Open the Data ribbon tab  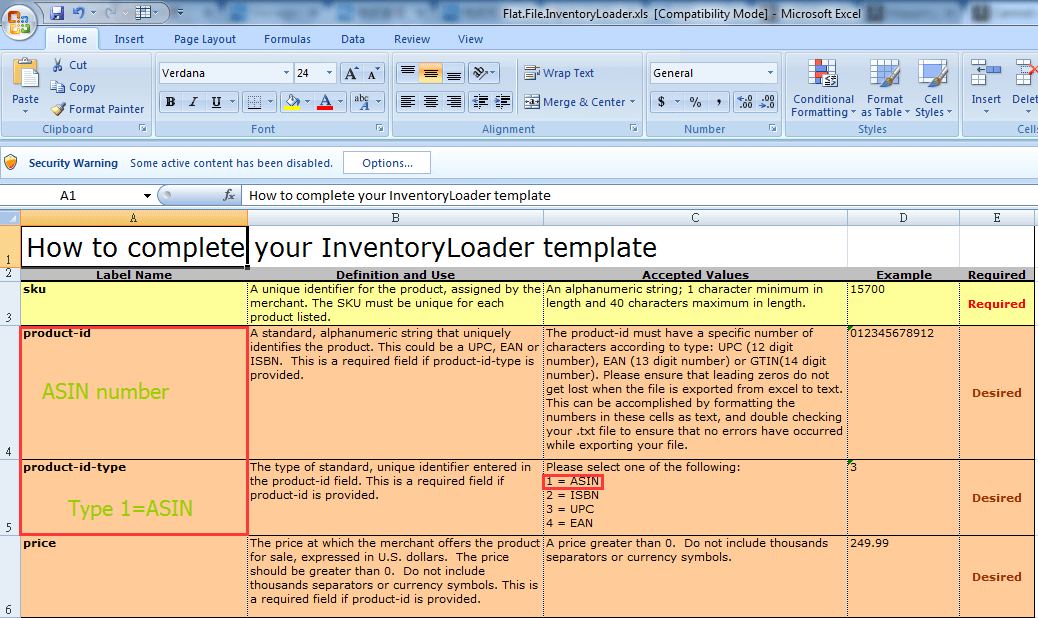353,39
